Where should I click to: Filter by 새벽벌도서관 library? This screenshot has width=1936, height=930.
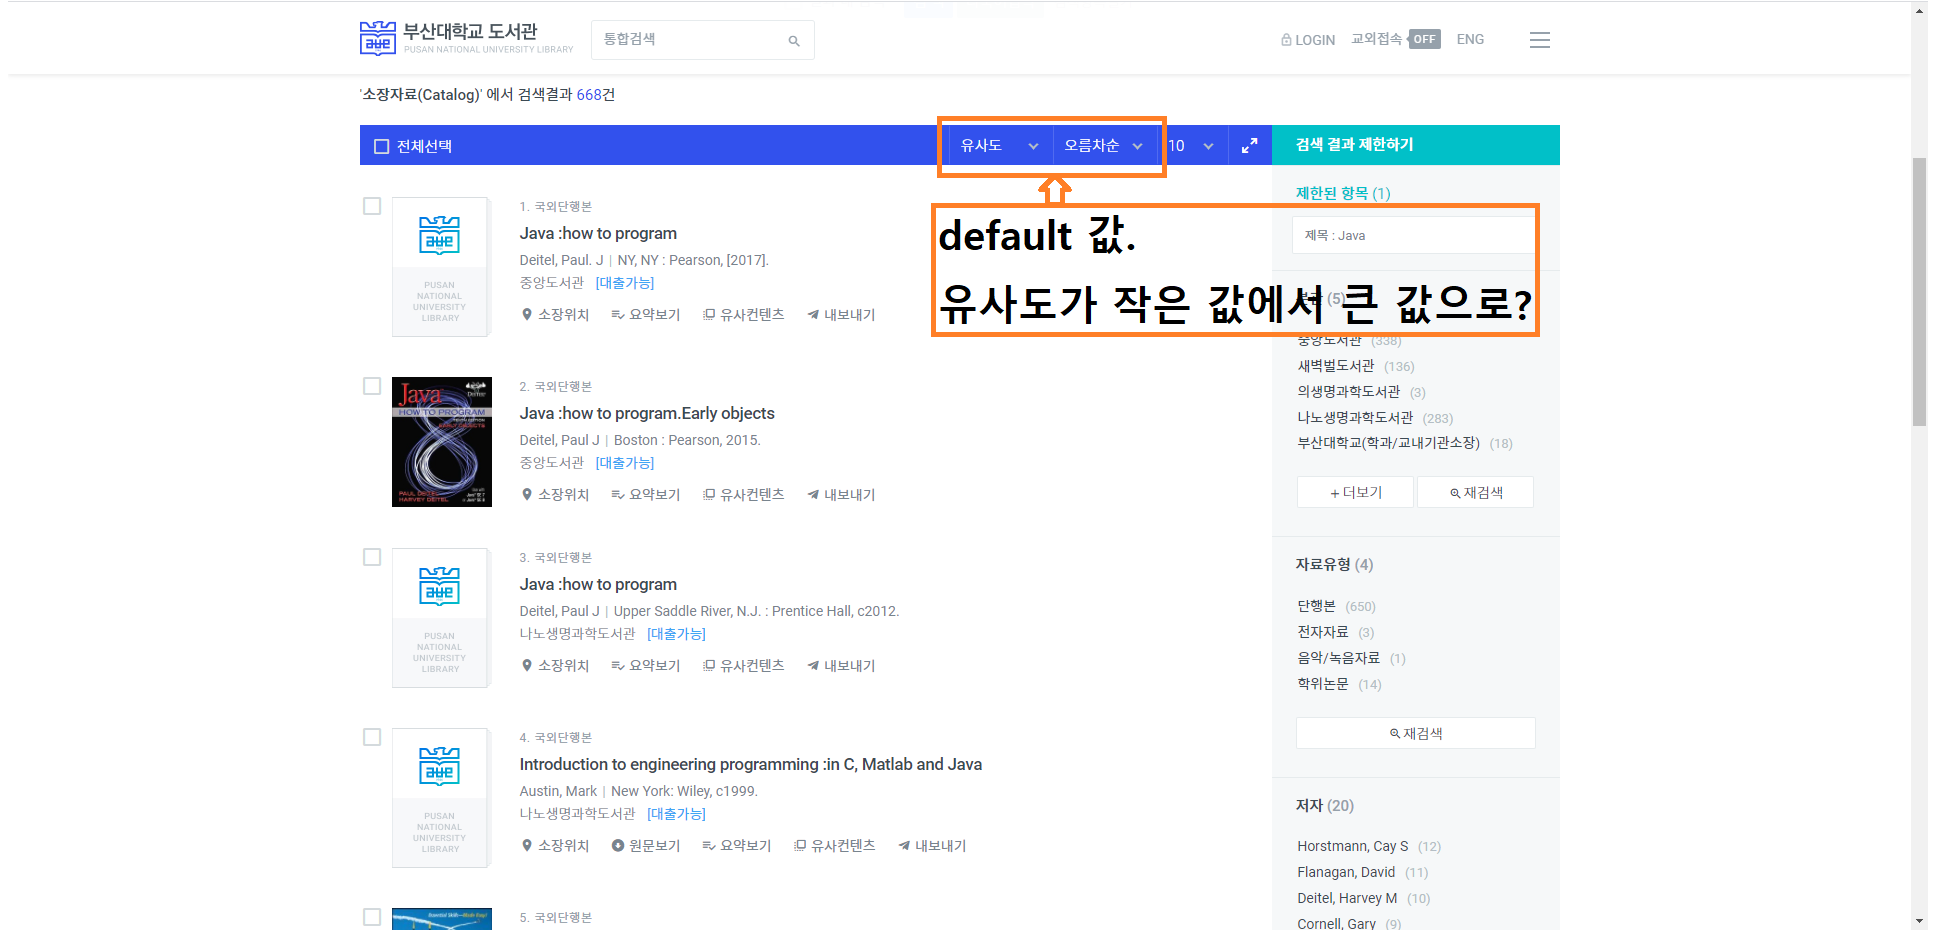pyautogui.click(x=1335, y=366)
